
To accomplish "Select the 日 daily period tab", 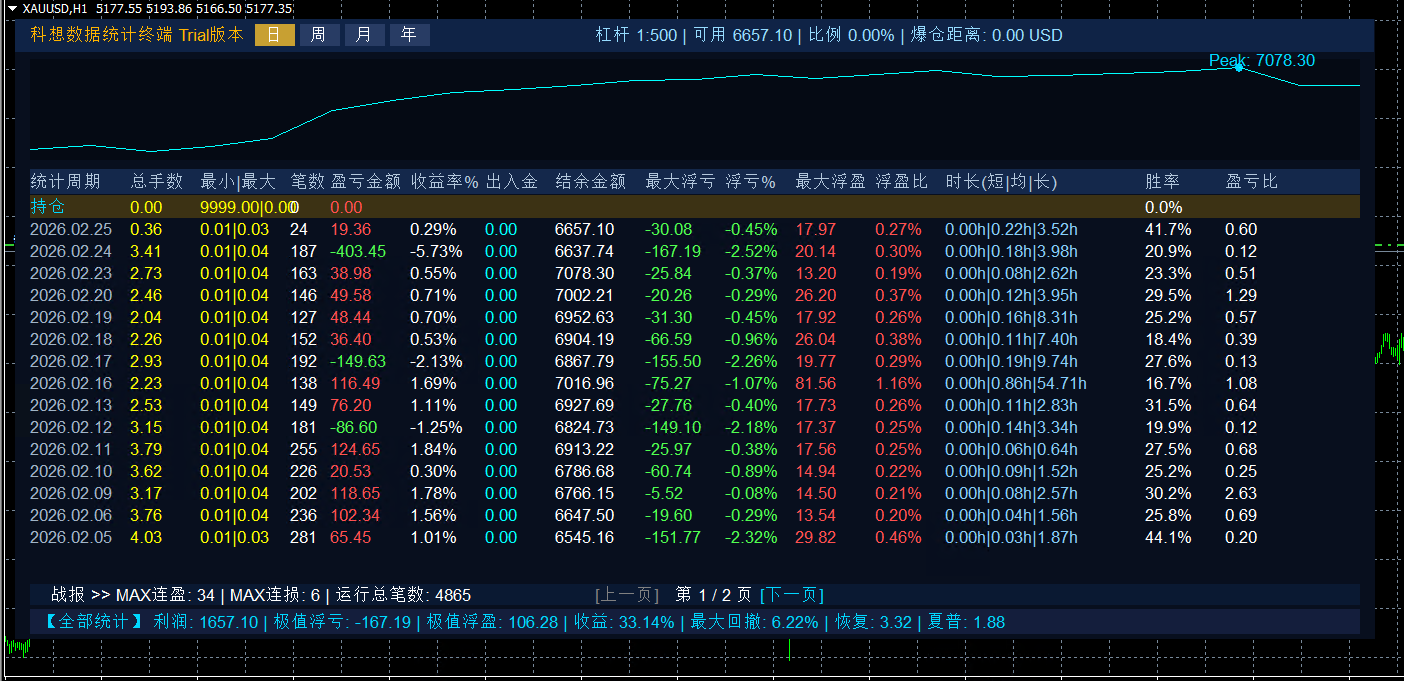I will 275,35.
